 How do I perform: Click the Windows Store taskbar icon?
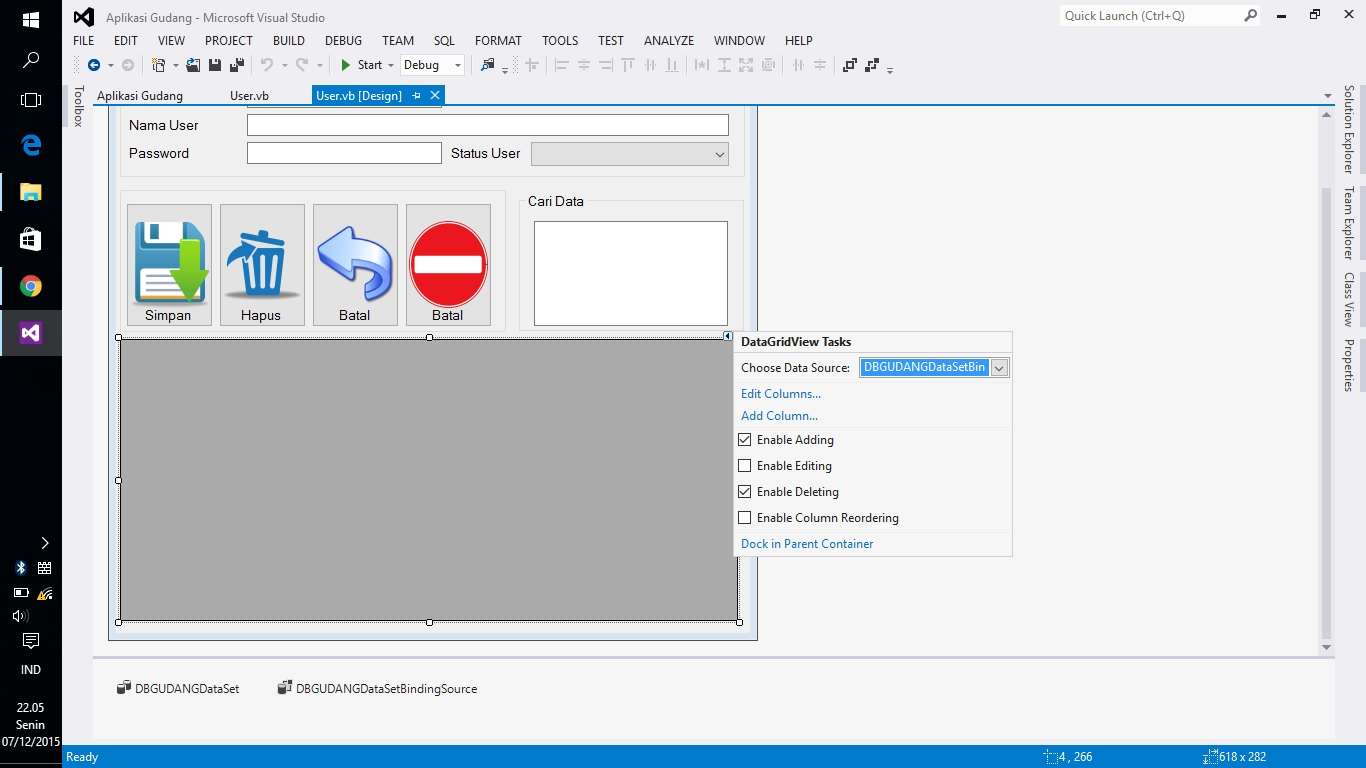(x=31, y=239)
